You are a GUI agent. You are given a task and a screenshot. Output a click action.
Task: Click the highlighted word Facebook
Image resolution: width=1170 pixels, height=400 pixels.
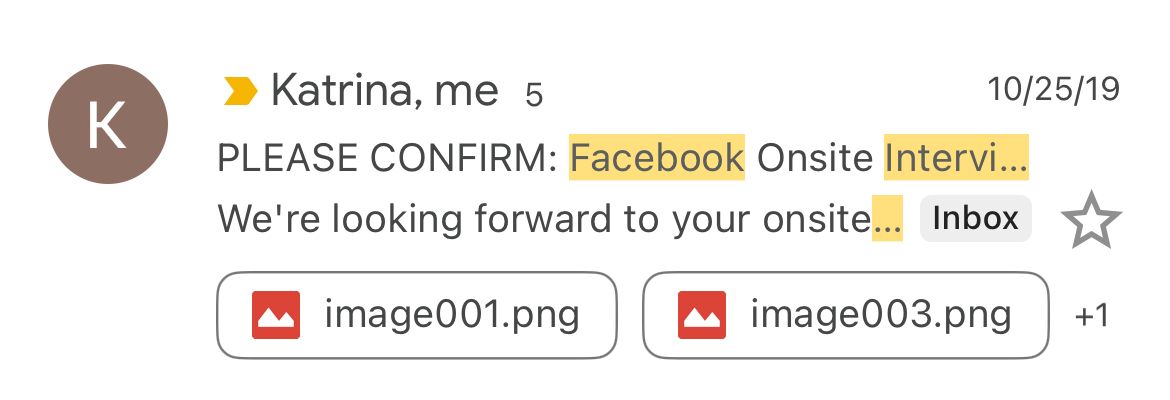tap(657, 158)
